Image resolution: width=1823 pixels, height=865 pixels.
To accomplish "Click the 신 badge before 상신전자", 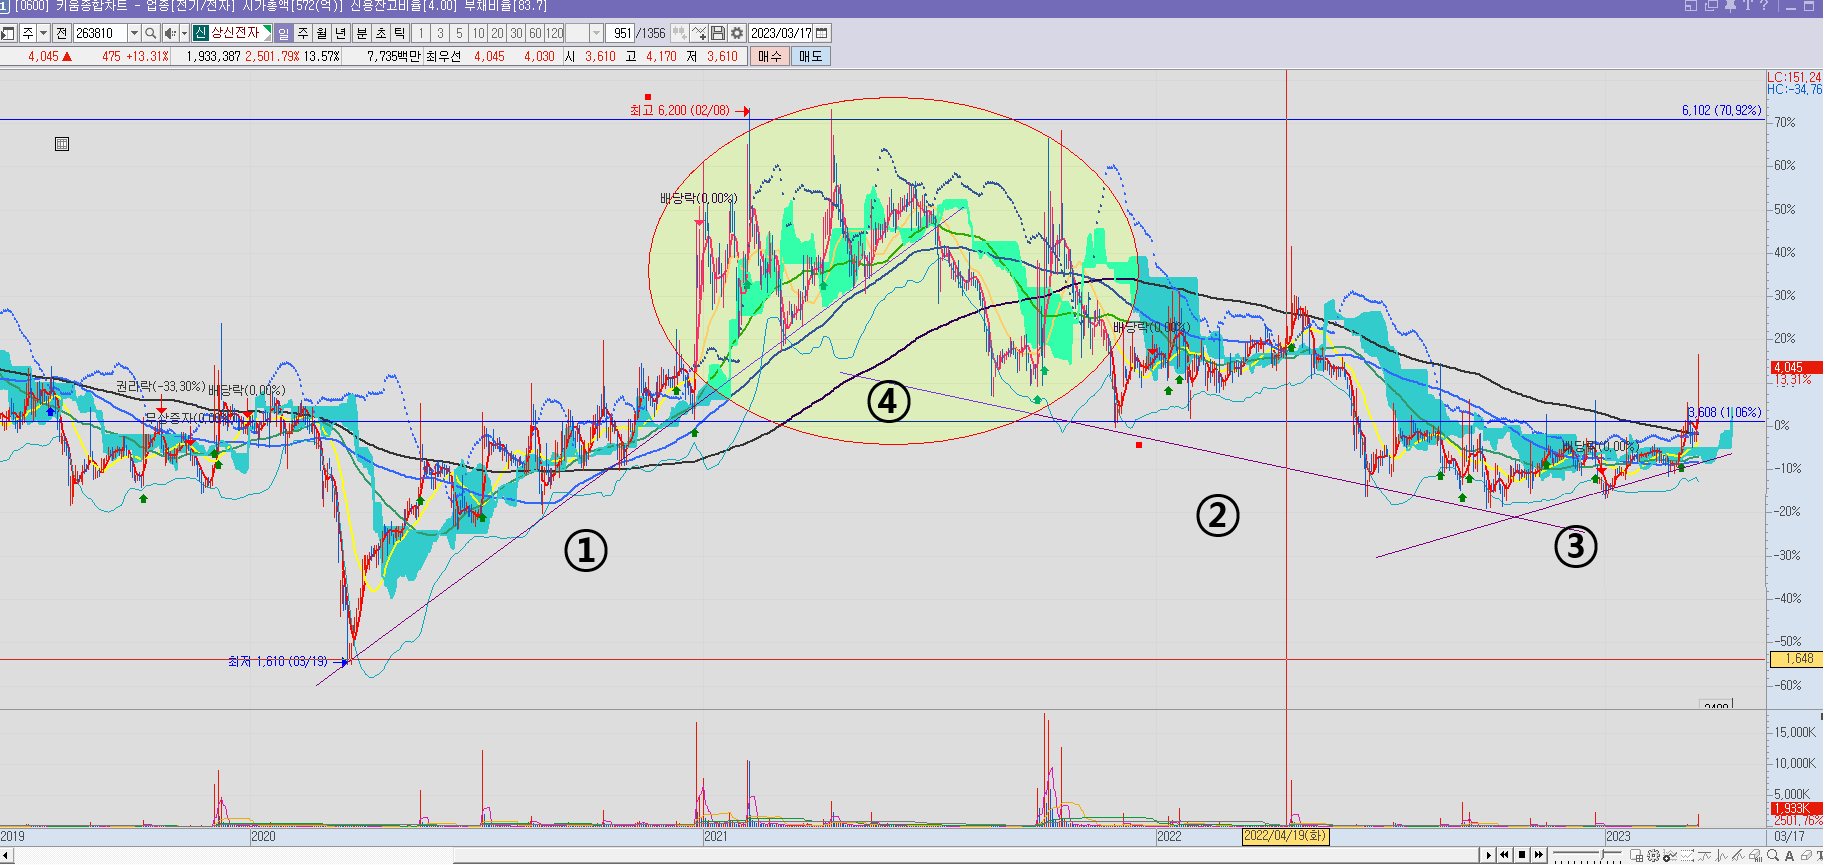I will (x=200, y=33).
